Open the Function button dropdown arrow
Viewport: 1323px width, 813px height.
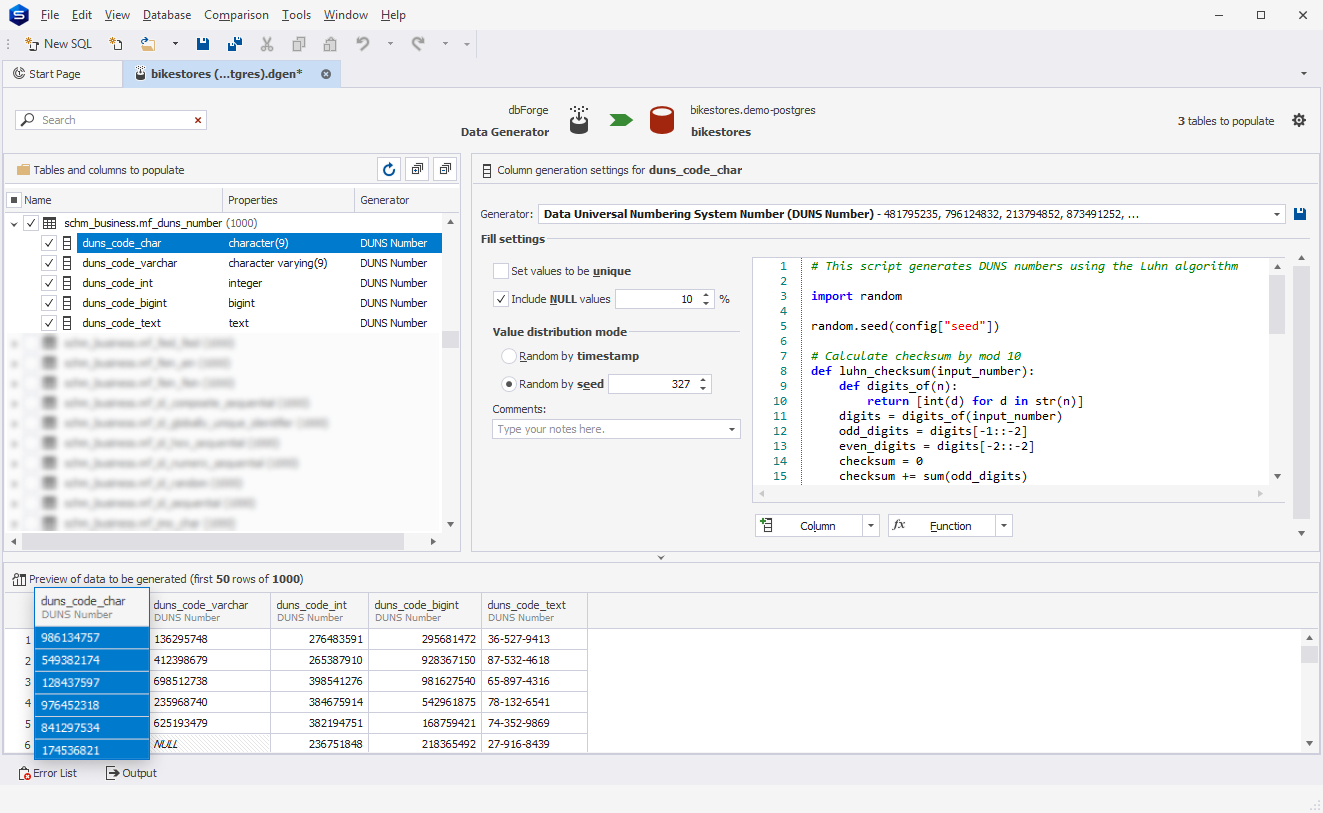pos(1004,526)
